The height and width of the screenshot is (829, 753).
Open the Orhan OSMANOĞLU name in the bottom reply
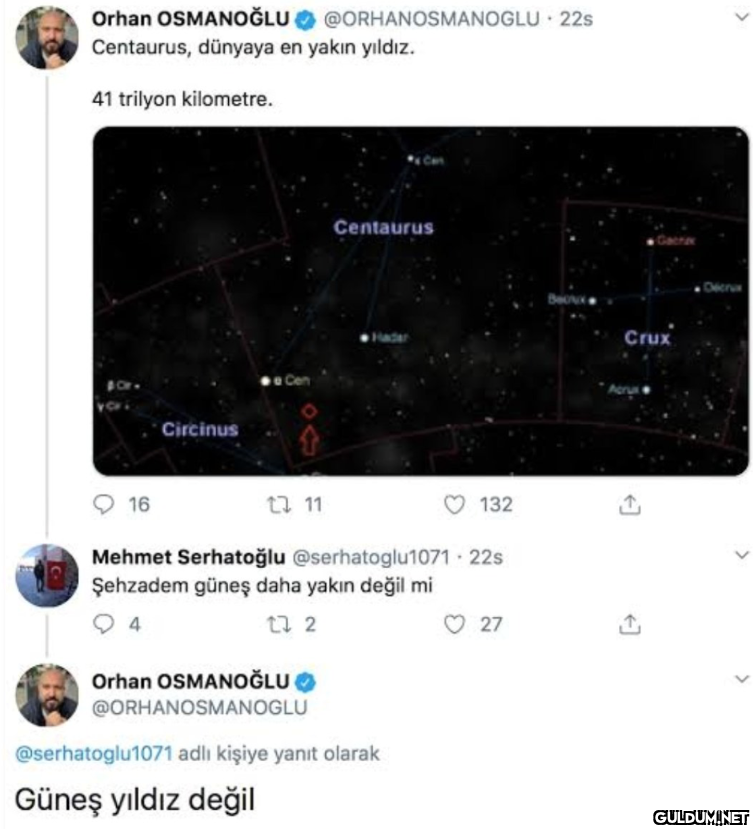point(190,681)
